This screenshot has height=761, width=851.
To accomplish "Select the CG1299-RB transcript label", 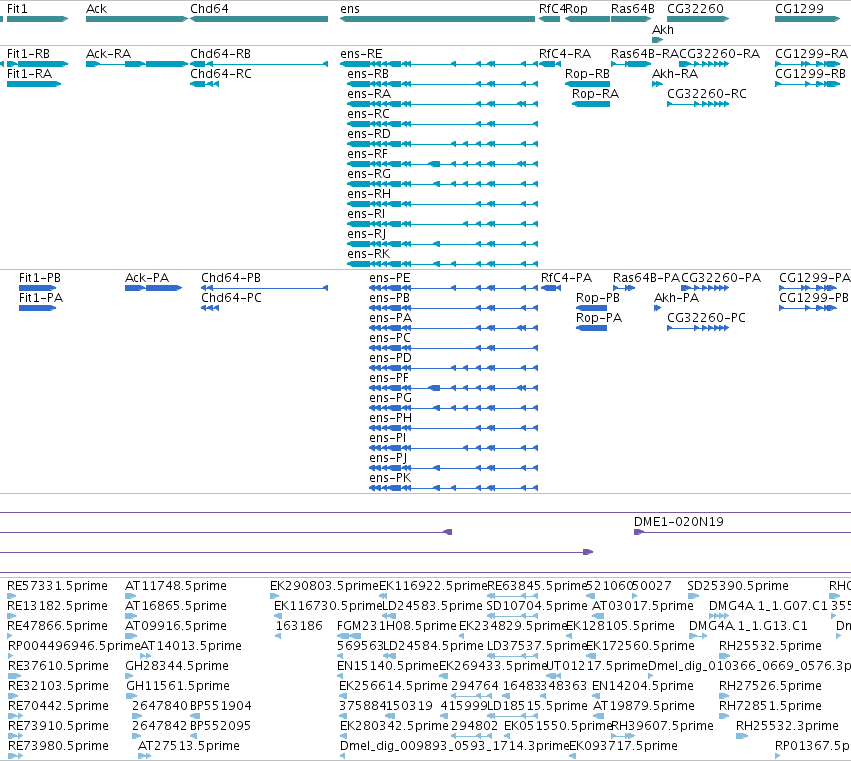I will [x=810, y=74].
